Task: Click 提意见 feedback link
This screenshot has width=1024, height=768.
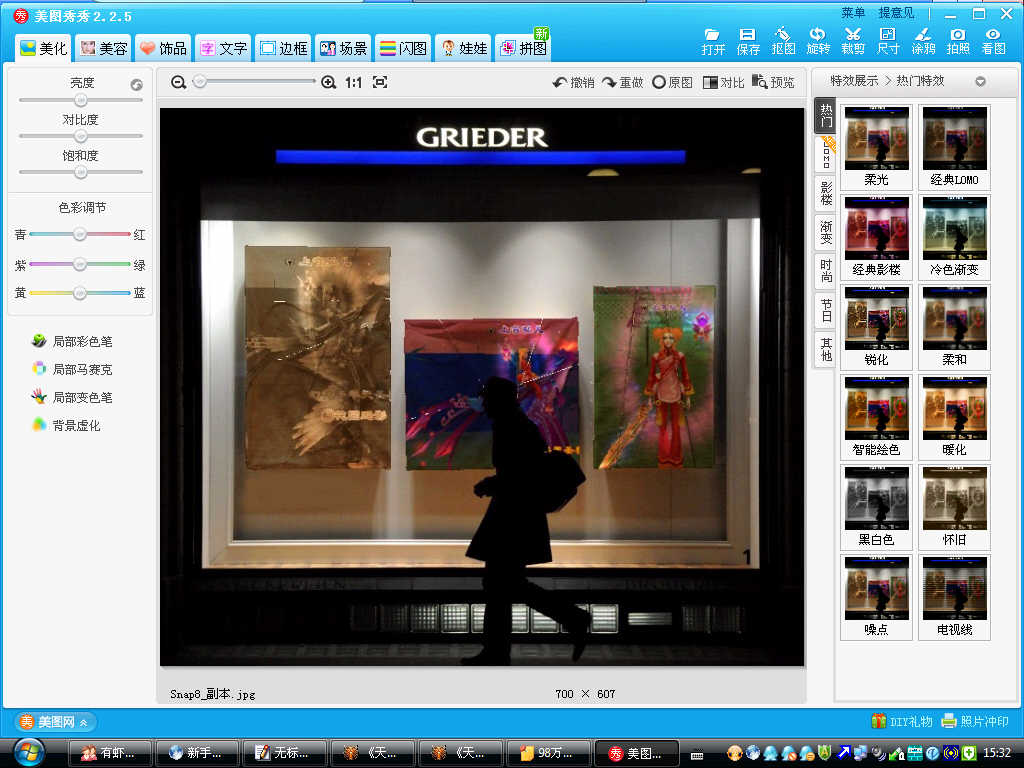Action: coord(896,12)
